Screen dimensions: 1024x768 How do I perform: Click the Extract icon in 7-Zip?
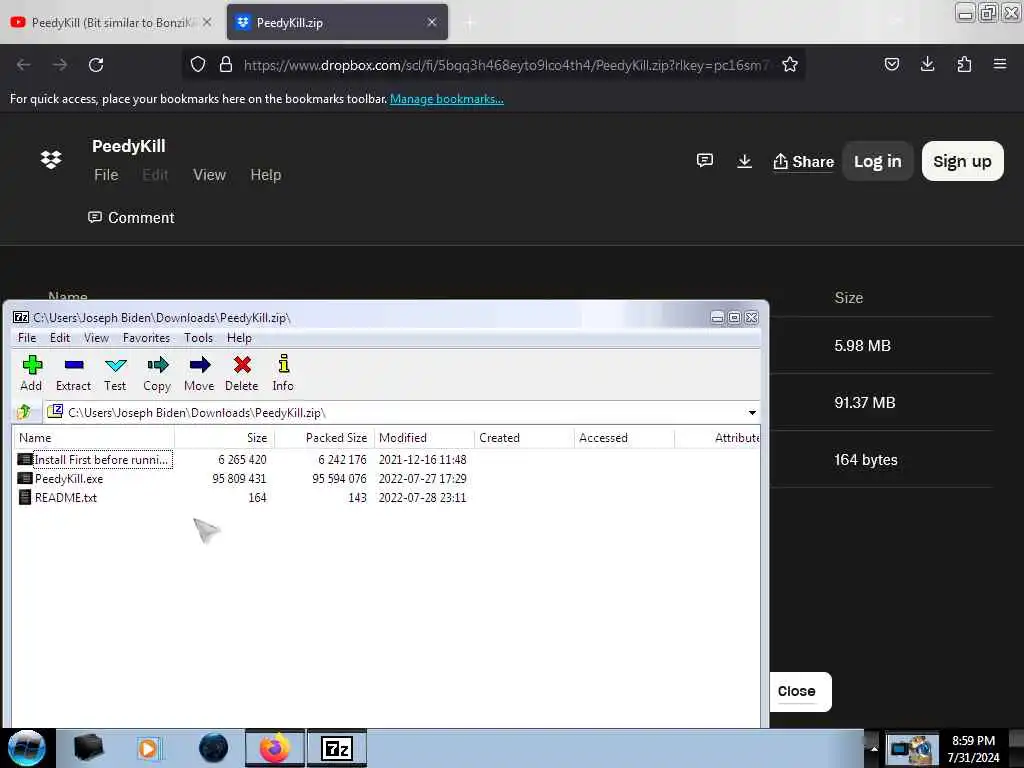point(73,373)
